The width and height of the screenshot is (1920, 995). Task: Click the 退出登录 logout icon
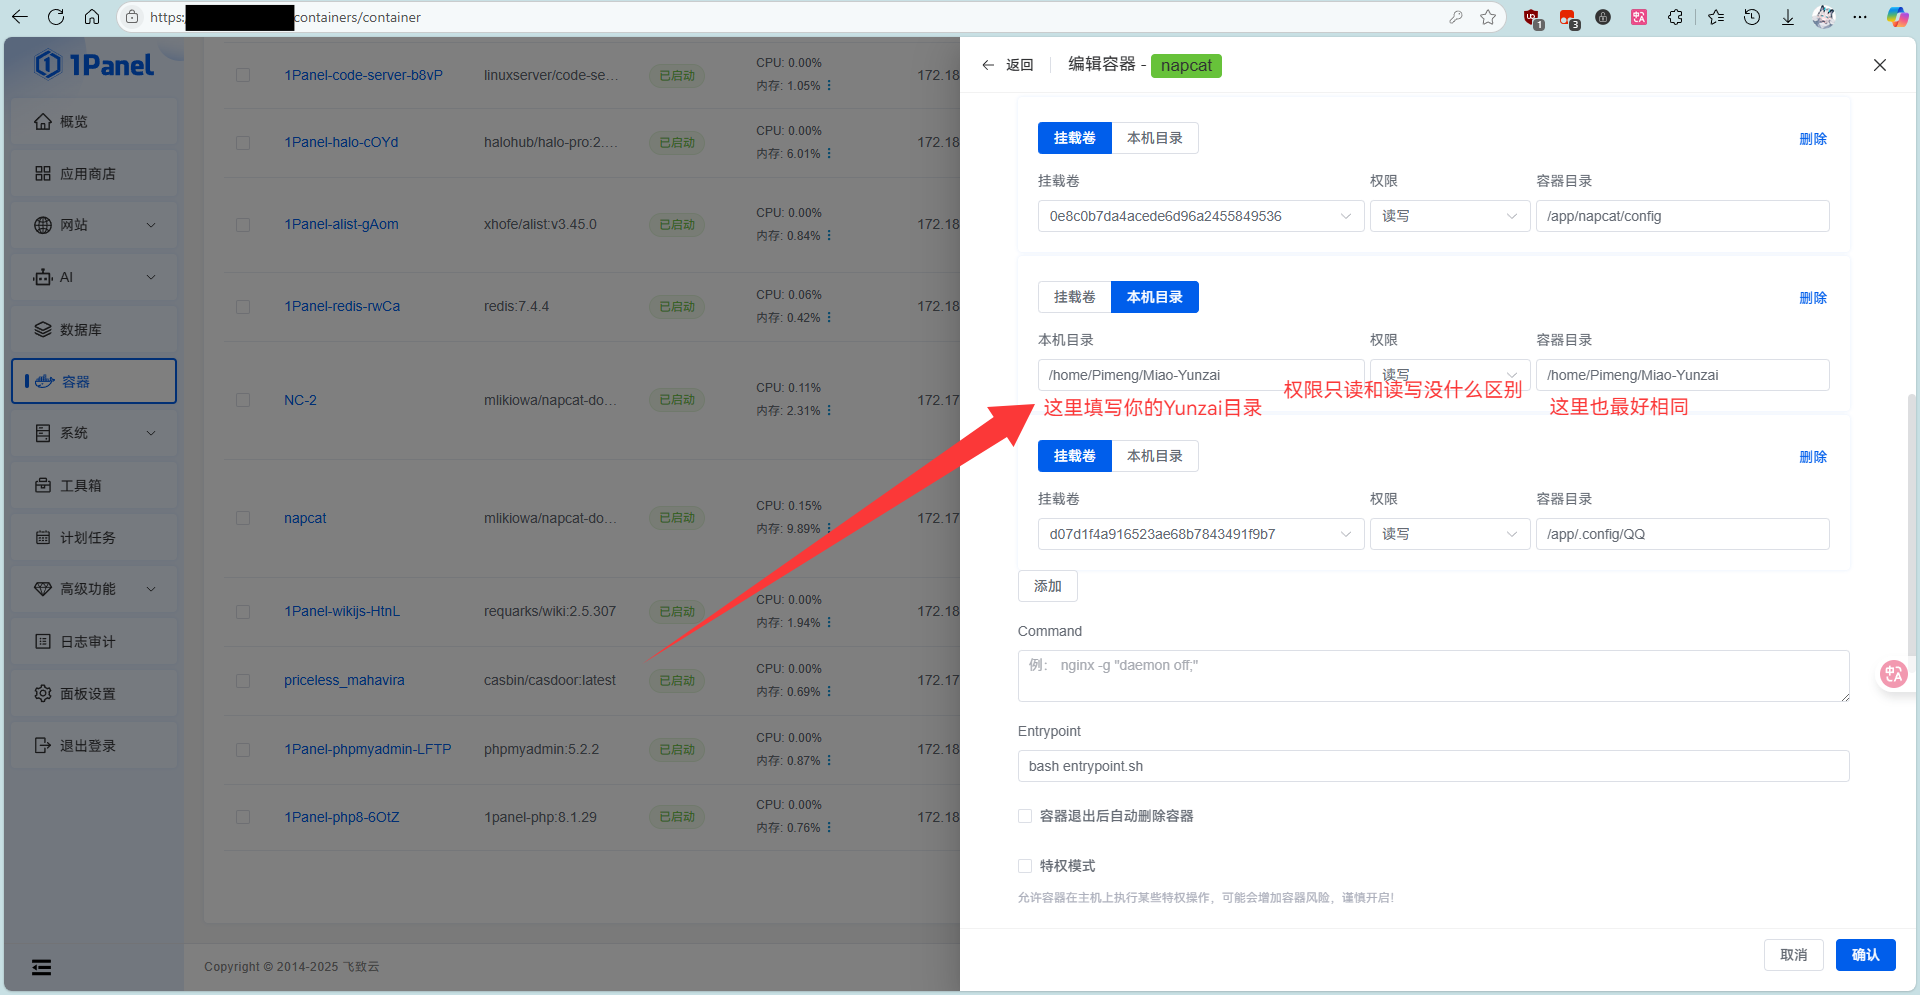point(43,746)
